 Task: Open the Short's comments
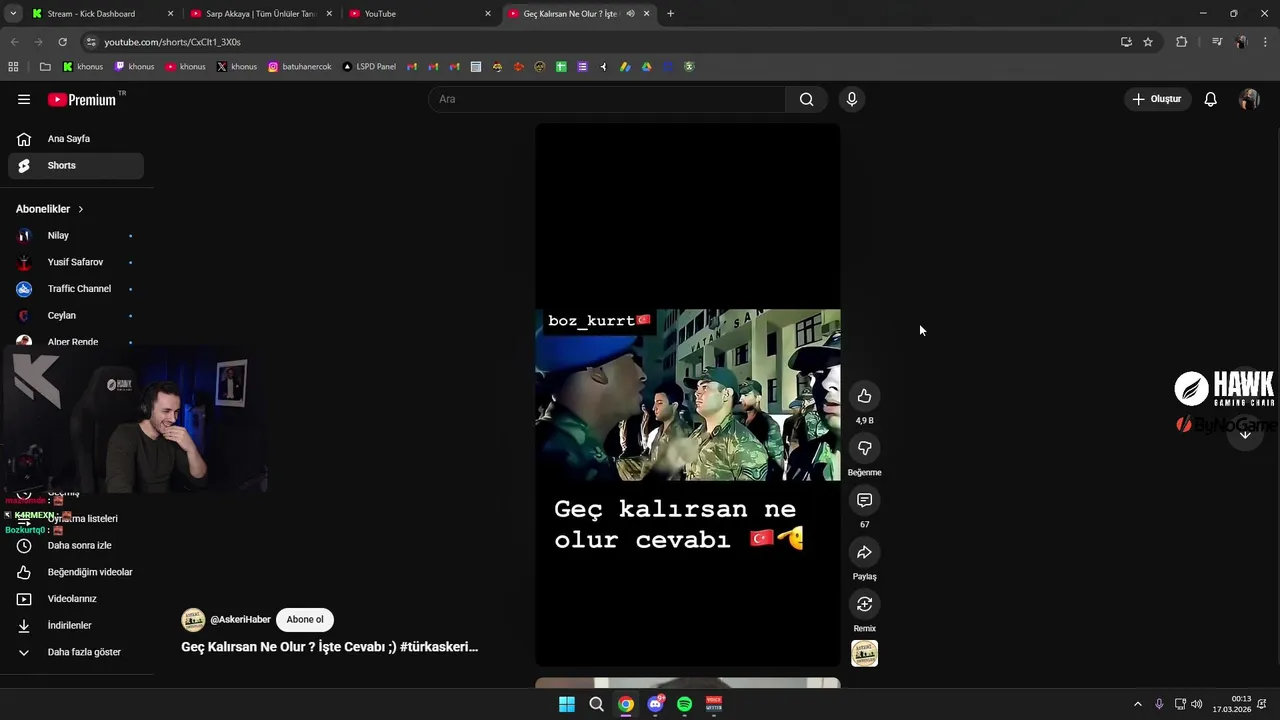click(x=865, y=500)
